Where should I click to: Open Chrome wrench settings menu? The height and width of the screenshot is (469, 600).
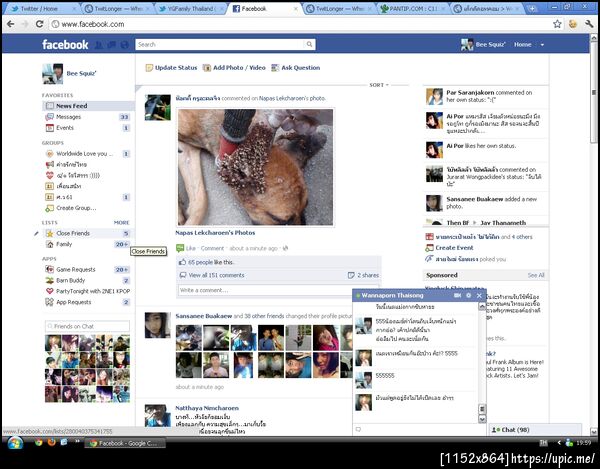589,24
